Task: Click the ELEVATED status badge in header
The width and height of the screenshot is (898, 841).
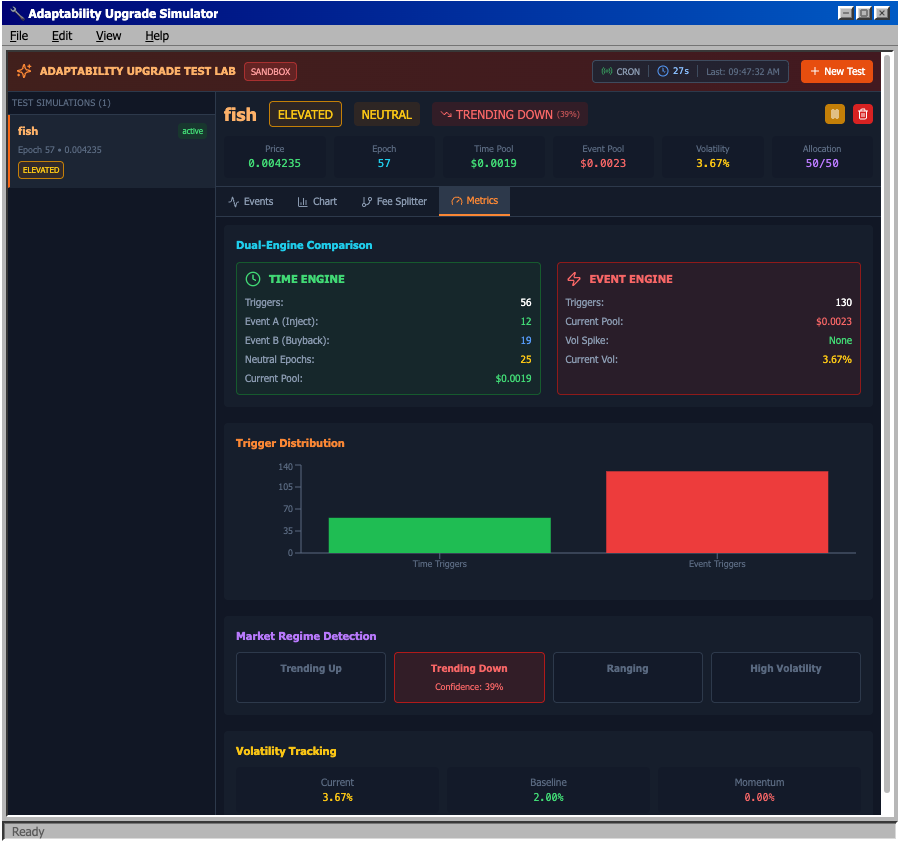Action: [305, 115]
